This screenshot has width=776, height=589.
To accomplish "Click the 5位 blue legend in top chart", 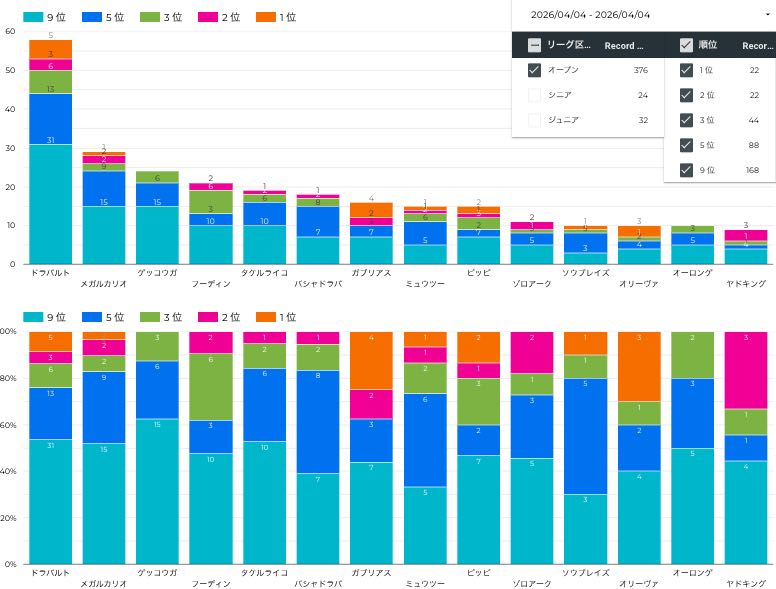I will pos(102,17).
